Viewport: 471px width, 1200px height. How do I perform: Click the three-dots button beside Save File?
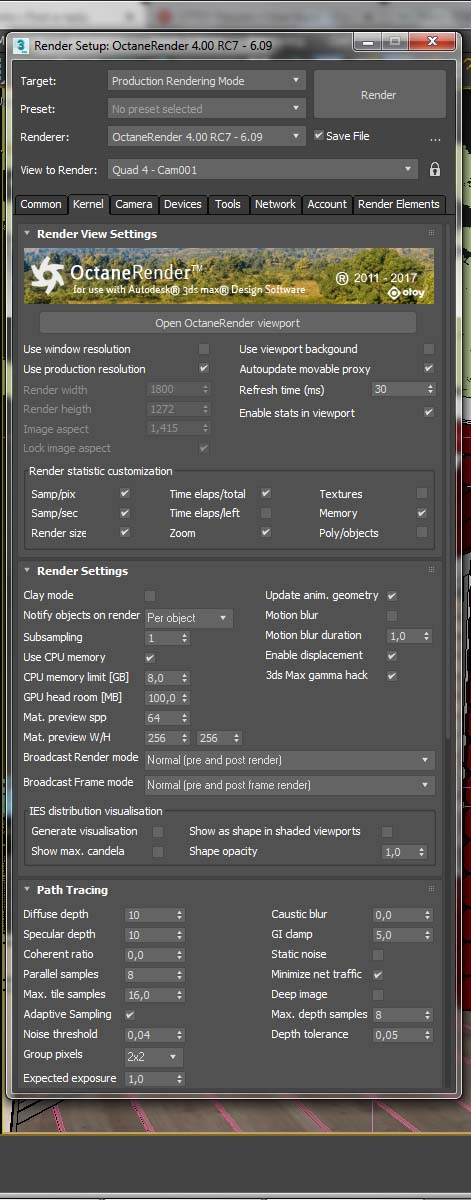(x=435, y=138)
